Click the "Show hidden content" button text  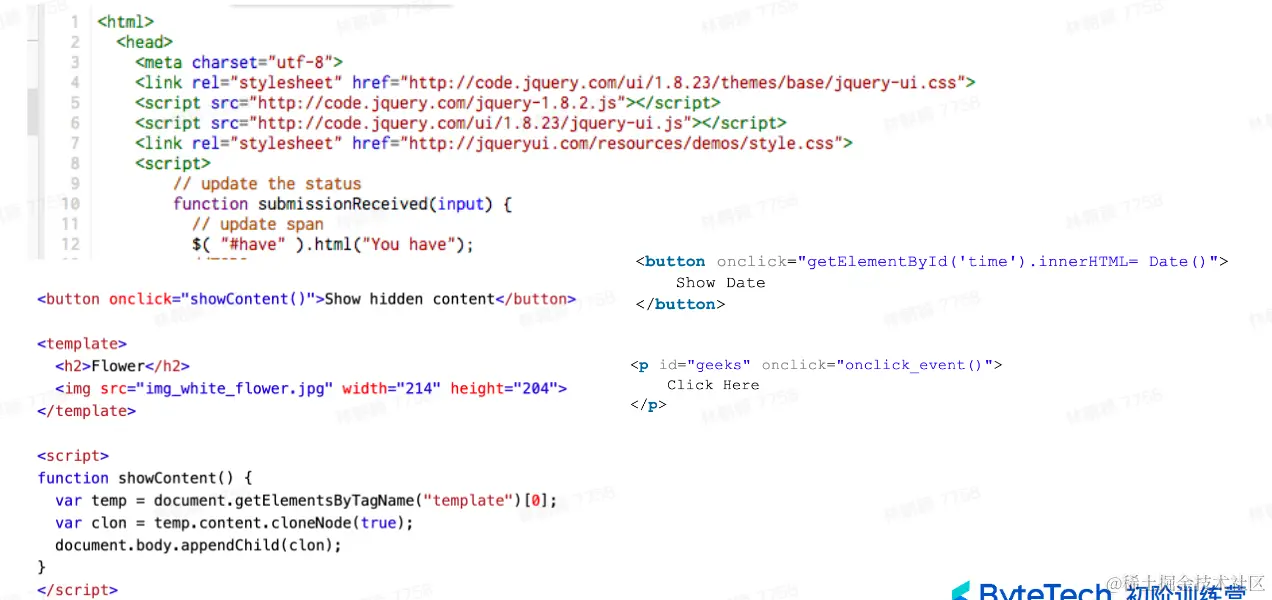[x=410, y=298]
